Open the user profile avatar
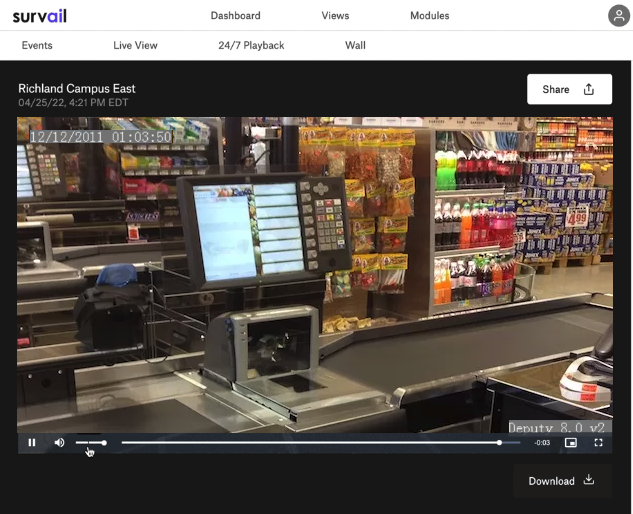 [619, 15]
